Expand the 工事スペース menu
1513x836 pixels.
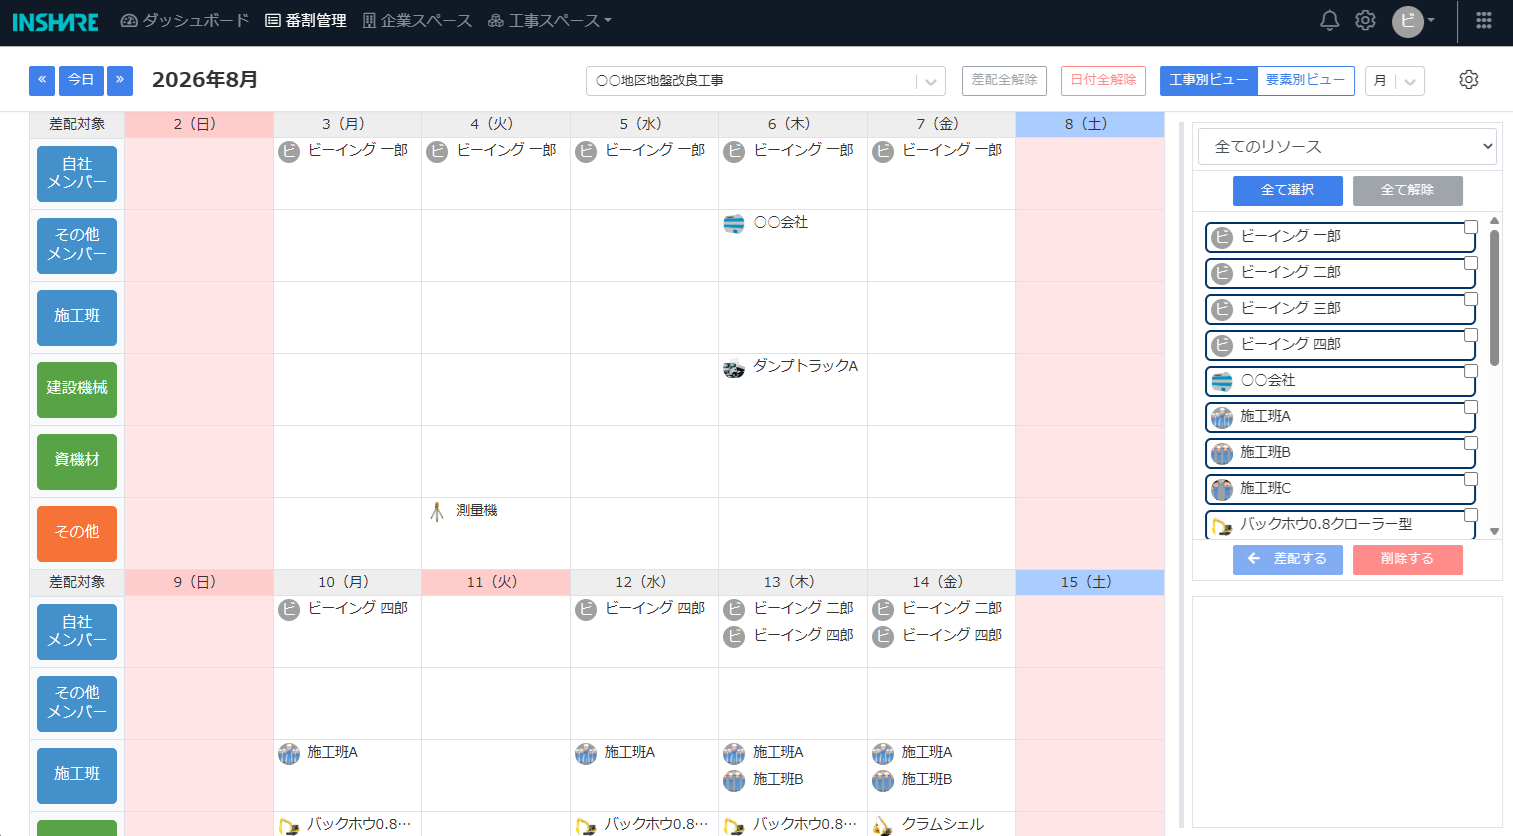coord(550,21)
